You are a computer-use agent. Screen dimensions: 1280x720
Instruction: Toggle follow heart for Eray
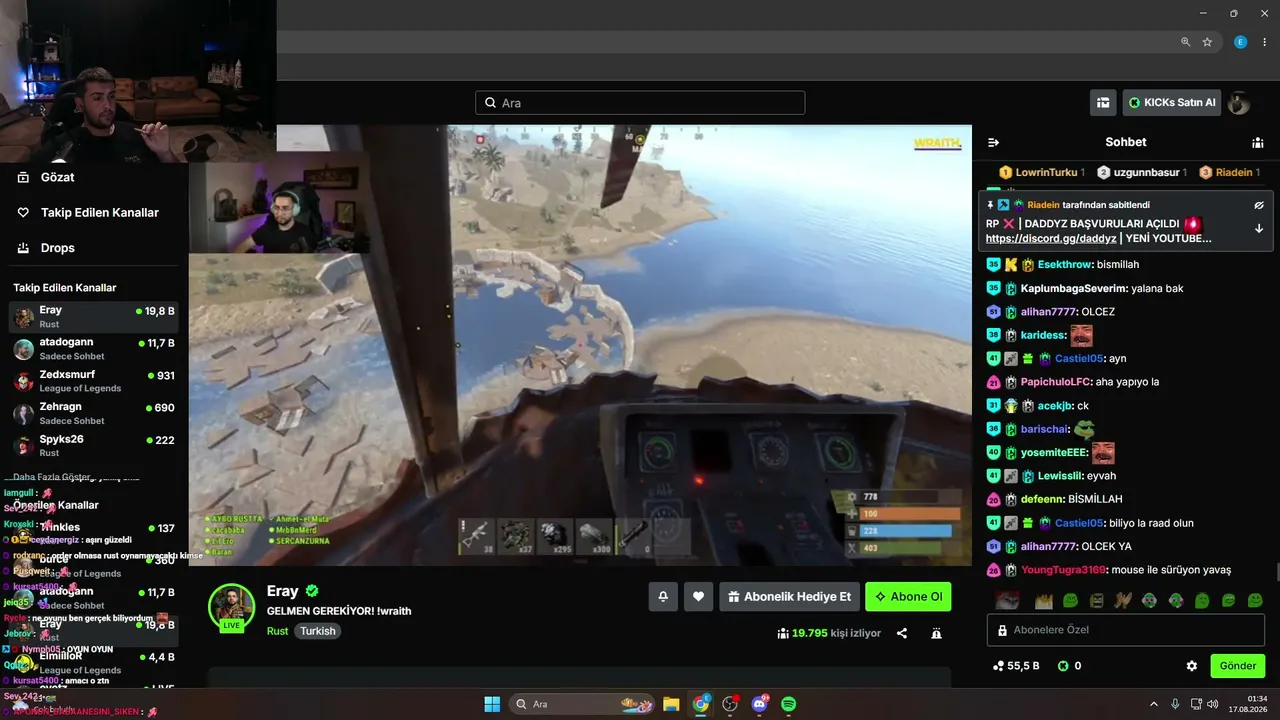(699, 597)
